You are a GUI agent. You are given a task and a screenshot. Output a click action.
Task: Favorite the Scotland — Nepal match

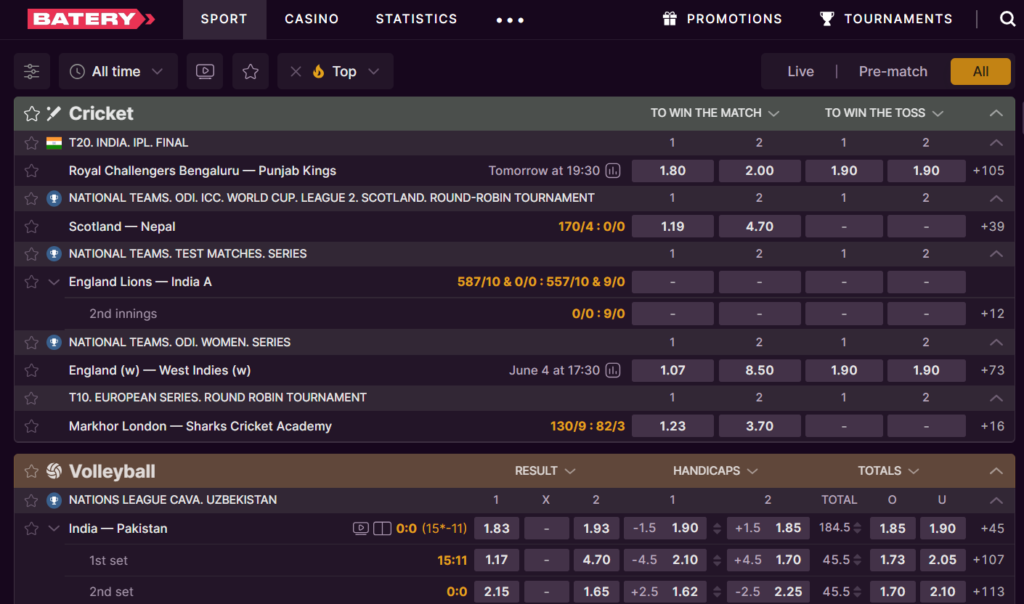(x=30, y=226)
